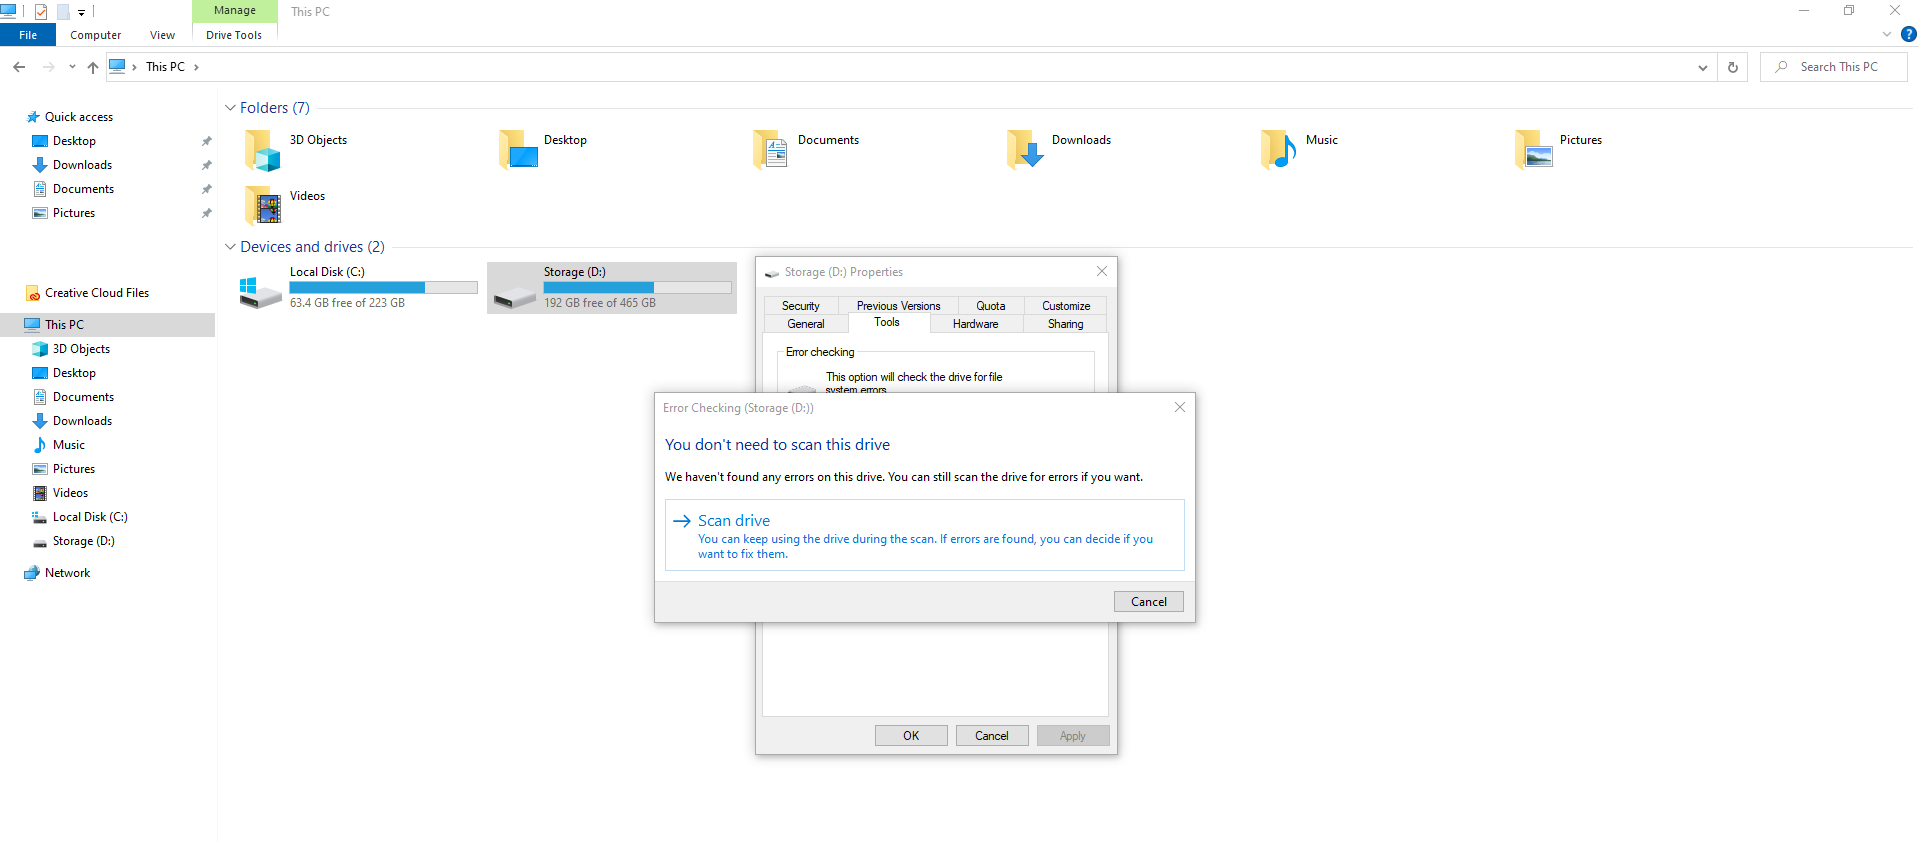Select Local Disk (C:) in navigation pane
1919x842 pixels.
pyautogui.click(x=90, y=517)
